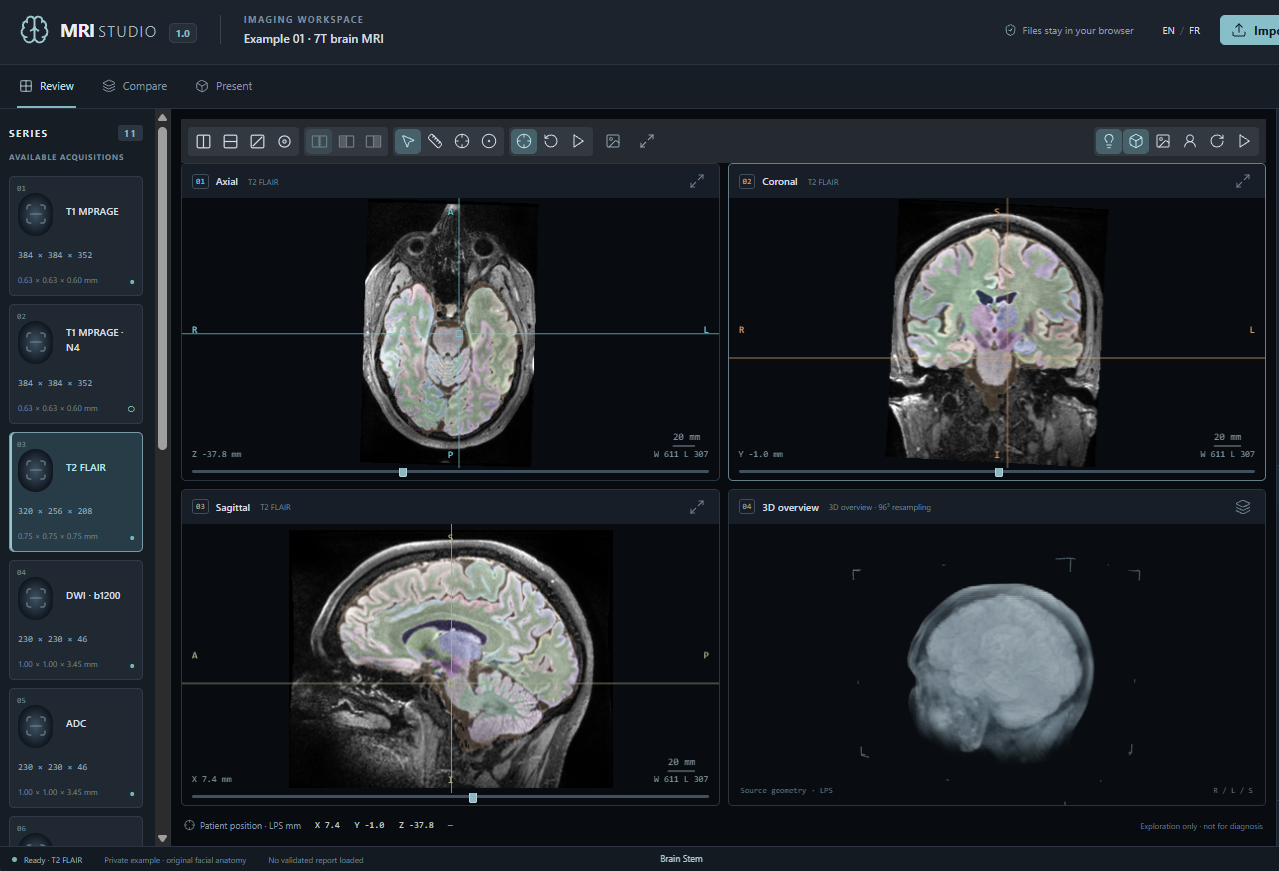This screenshot has width=1279, height=871.
Task: Select the circle-with-dot point tool
Action: [489, 142]
